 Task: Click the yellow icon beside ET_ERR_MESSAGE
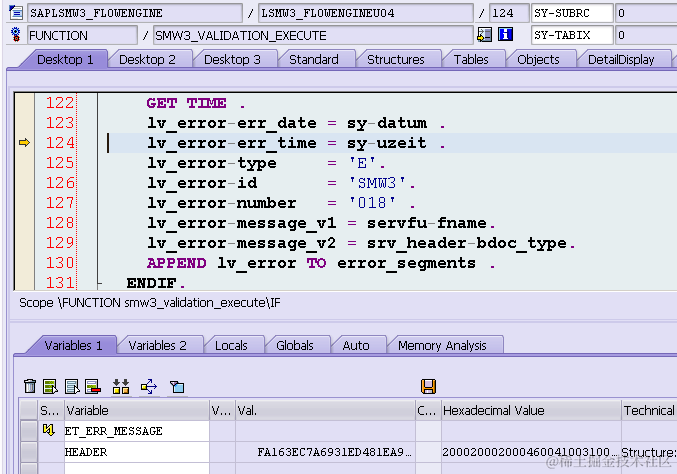(49, 430)
